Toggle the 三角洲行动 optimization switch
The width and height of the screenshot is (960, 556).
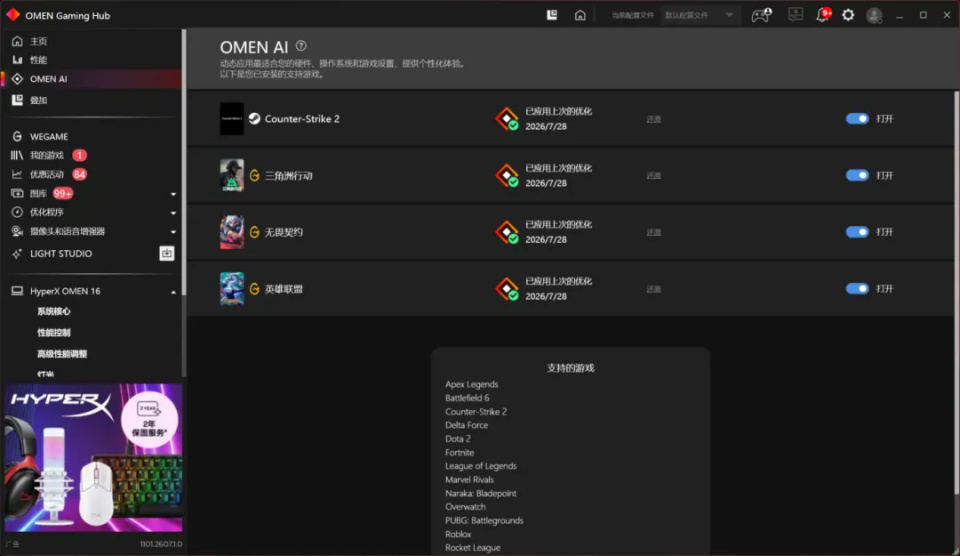pyautogui.click(x=857, y=175)
